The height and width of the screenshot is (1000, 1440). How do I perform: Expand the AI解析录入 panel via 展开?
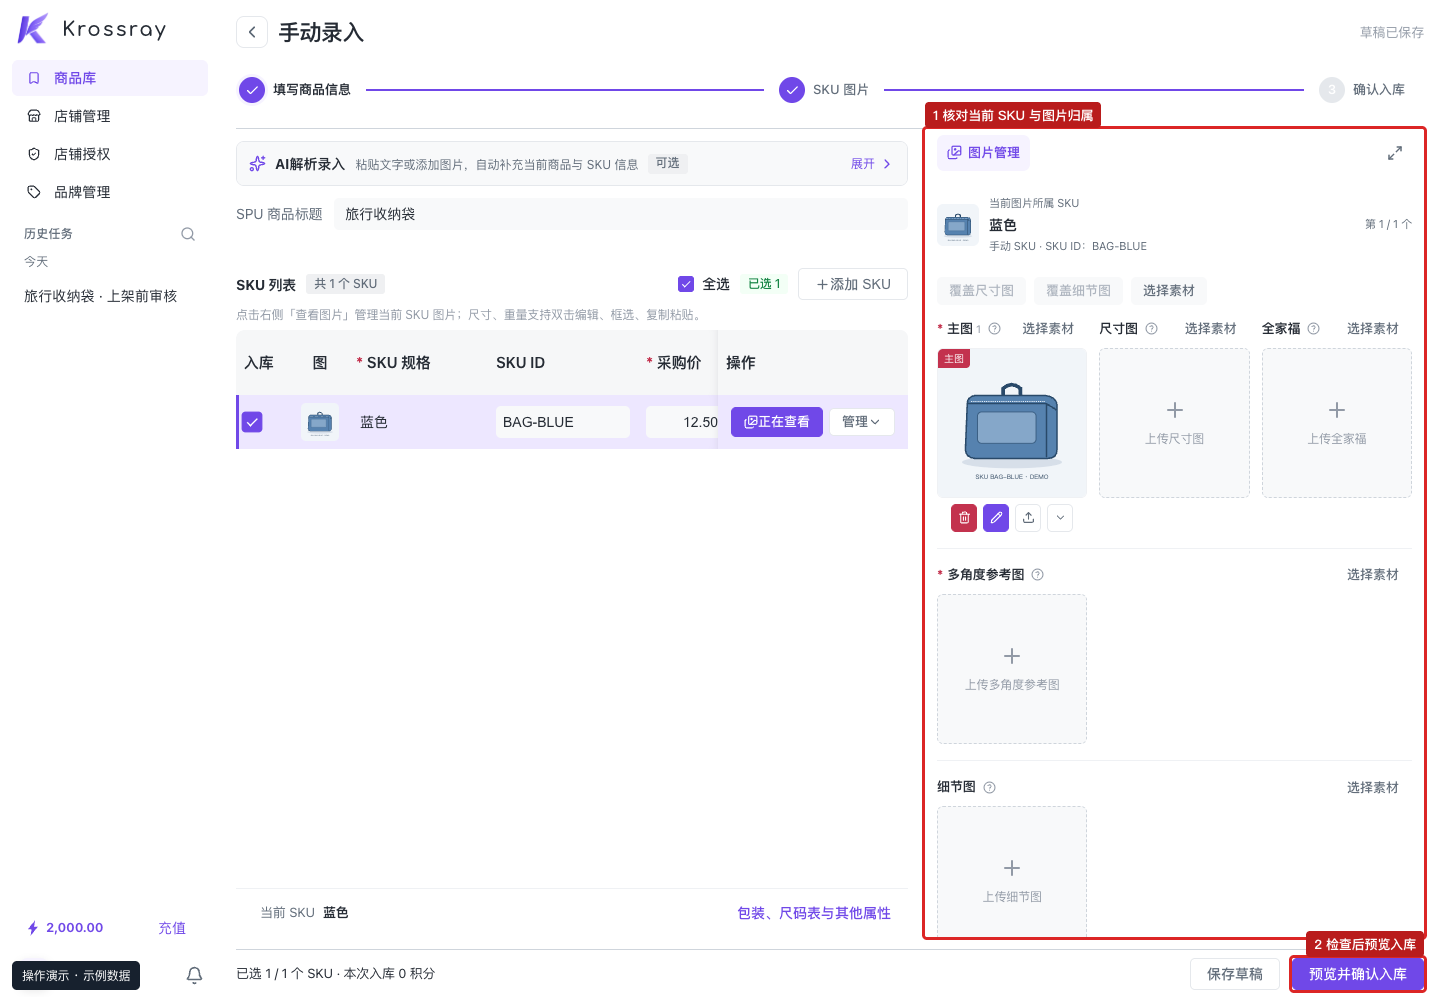pos(871,164)
